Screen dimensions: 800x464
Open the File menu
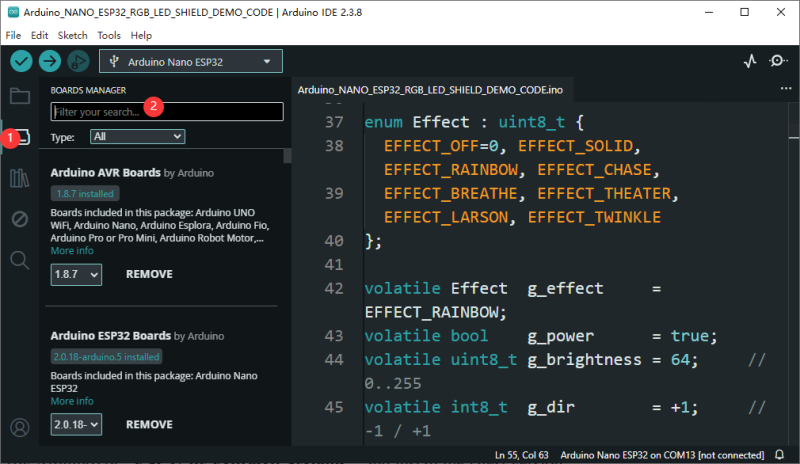point(13,35)
